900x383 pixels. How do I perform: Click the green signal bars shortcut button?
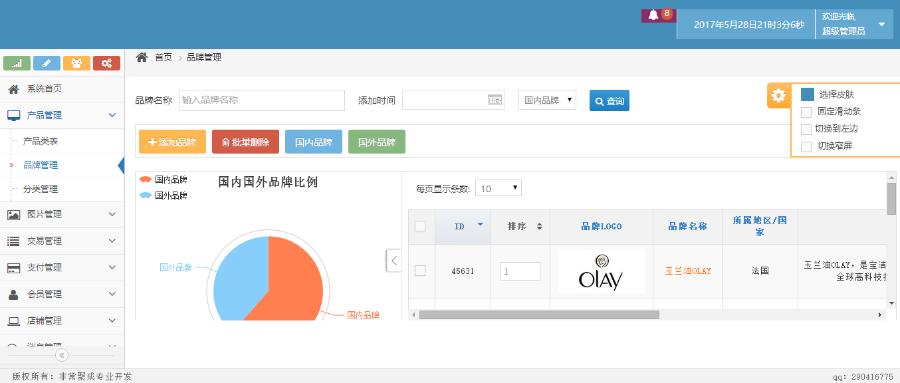(x=17, y=63)
